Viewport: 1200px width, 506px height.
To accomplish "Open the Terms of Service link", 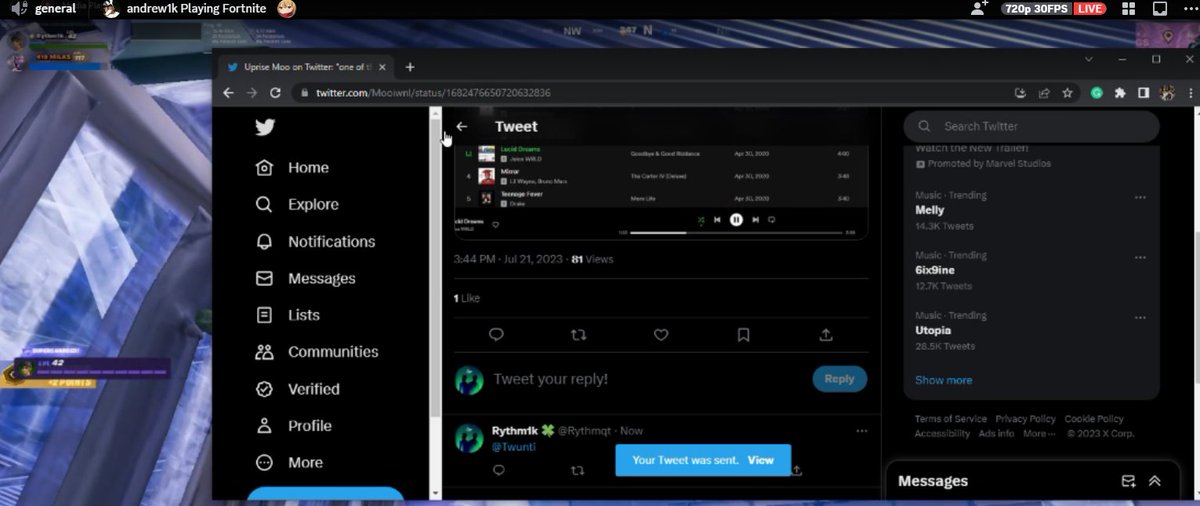I will point(950,419).
